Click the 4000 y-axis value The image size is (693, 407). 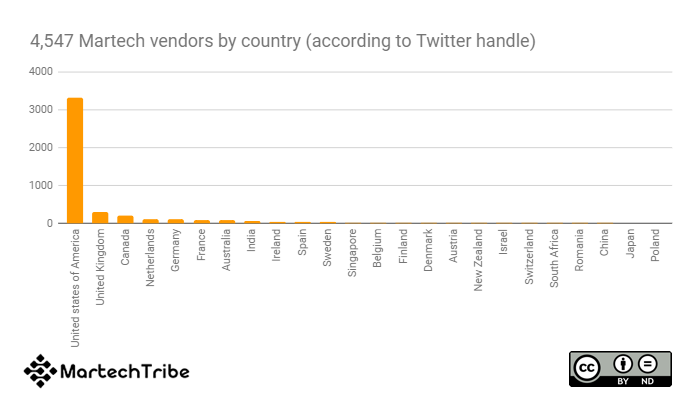pyautogui.click(x=41, y=72)
